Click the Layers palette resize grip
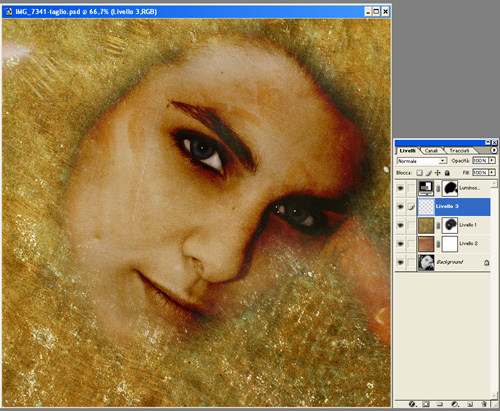The image size is (500, 411). click(x=494, y=404)
